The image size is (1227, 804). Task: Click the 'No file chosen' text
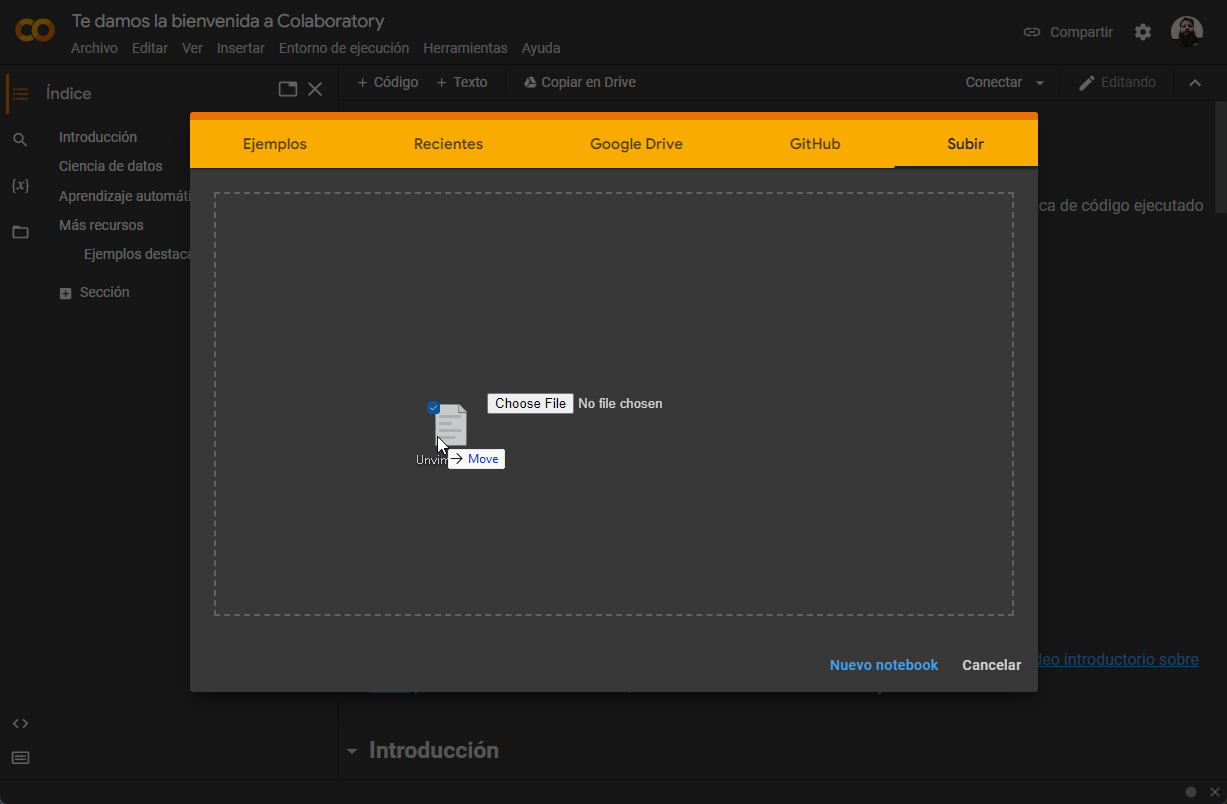pyautogui.click(x=620, y=403)
